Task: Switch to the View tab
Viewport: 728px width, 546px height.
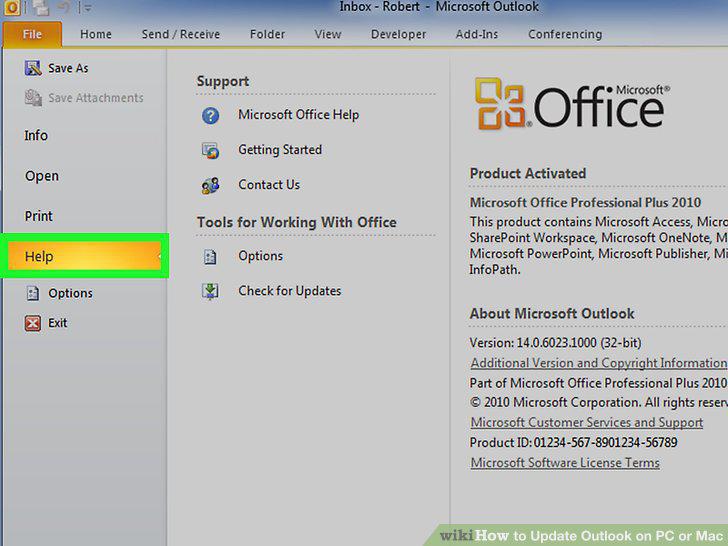Action: 328,34
